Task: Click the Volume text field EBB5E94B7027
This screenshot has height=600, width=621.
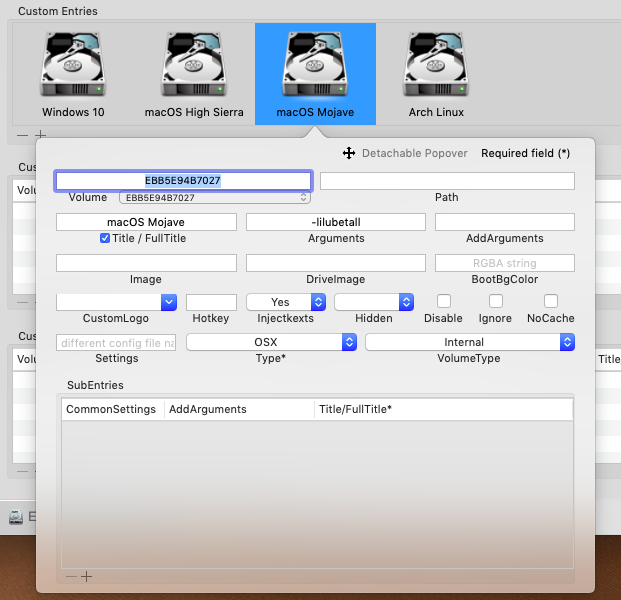Action: [x=183, y=181]
